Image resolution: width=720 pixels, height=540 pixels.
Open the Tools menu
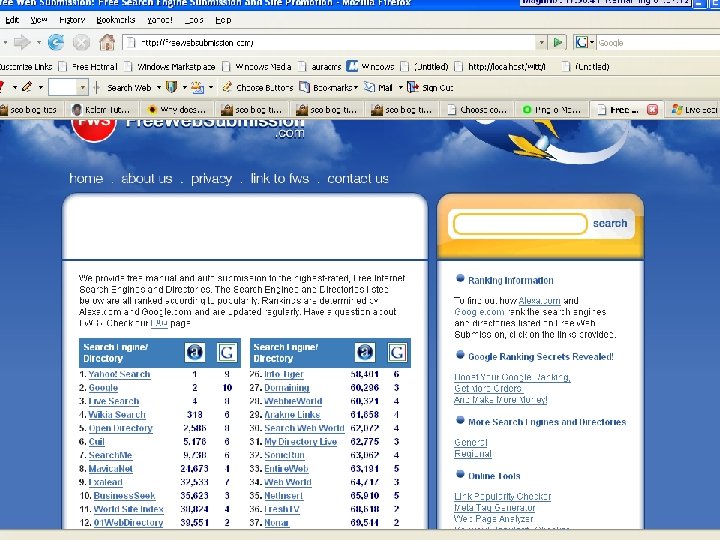(194, 20)
